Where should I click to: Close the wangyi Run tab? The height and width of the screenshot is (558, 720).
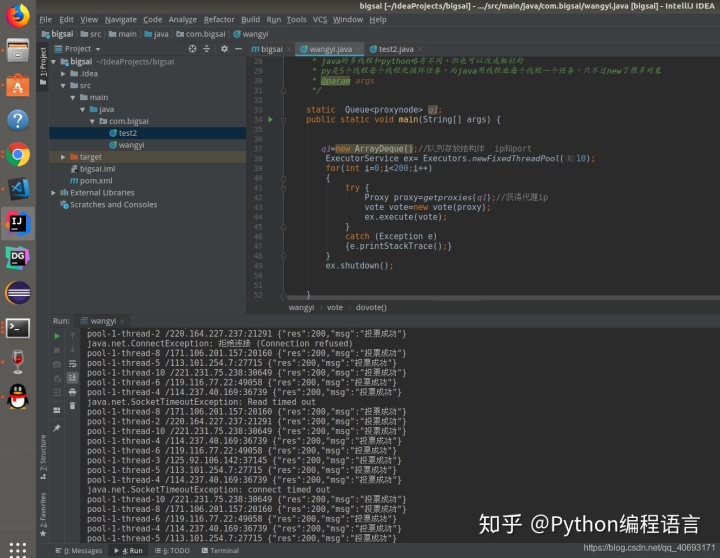click(x=122, y=321)
